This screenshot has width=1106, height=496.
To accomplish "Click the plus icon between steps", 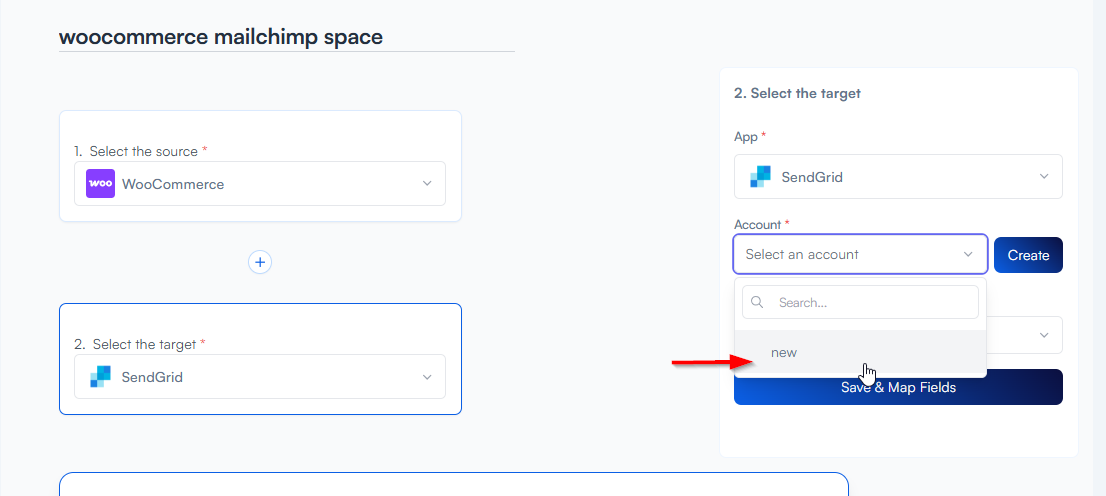I will tap(260, 262).
